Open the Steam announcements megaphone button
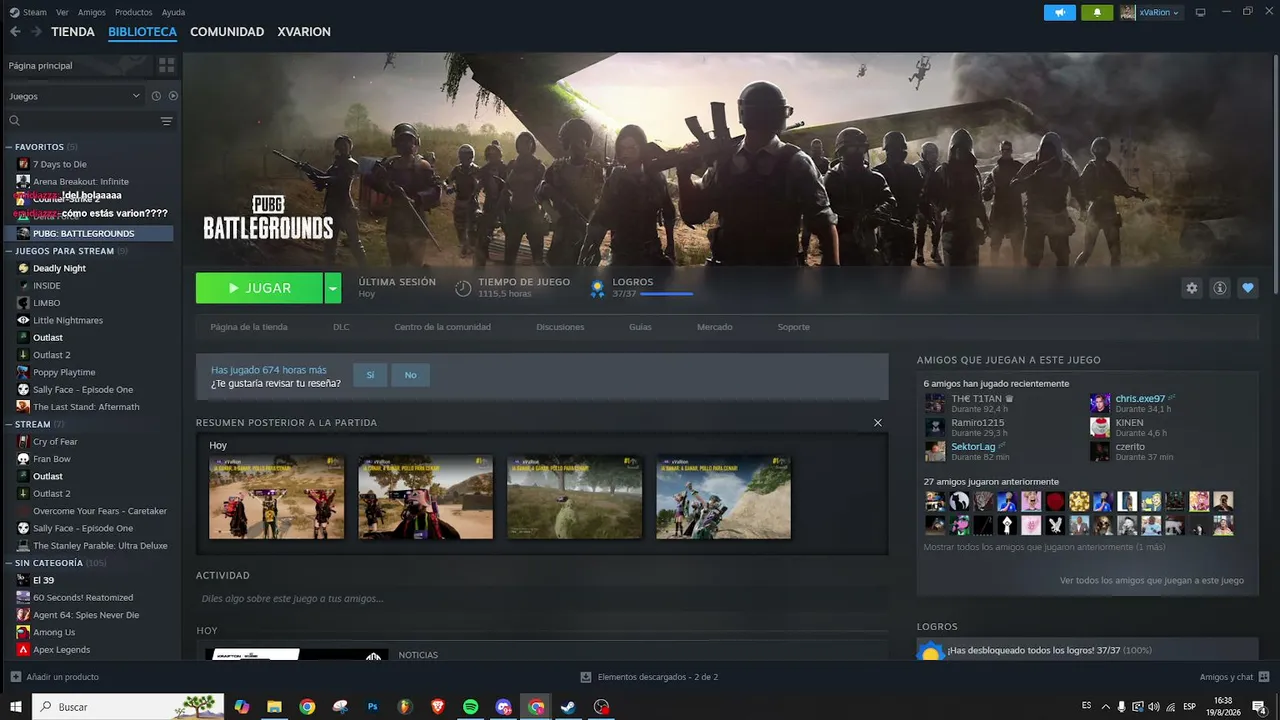The height and width of the screenshot is (720, 1280). (1060, 12)
